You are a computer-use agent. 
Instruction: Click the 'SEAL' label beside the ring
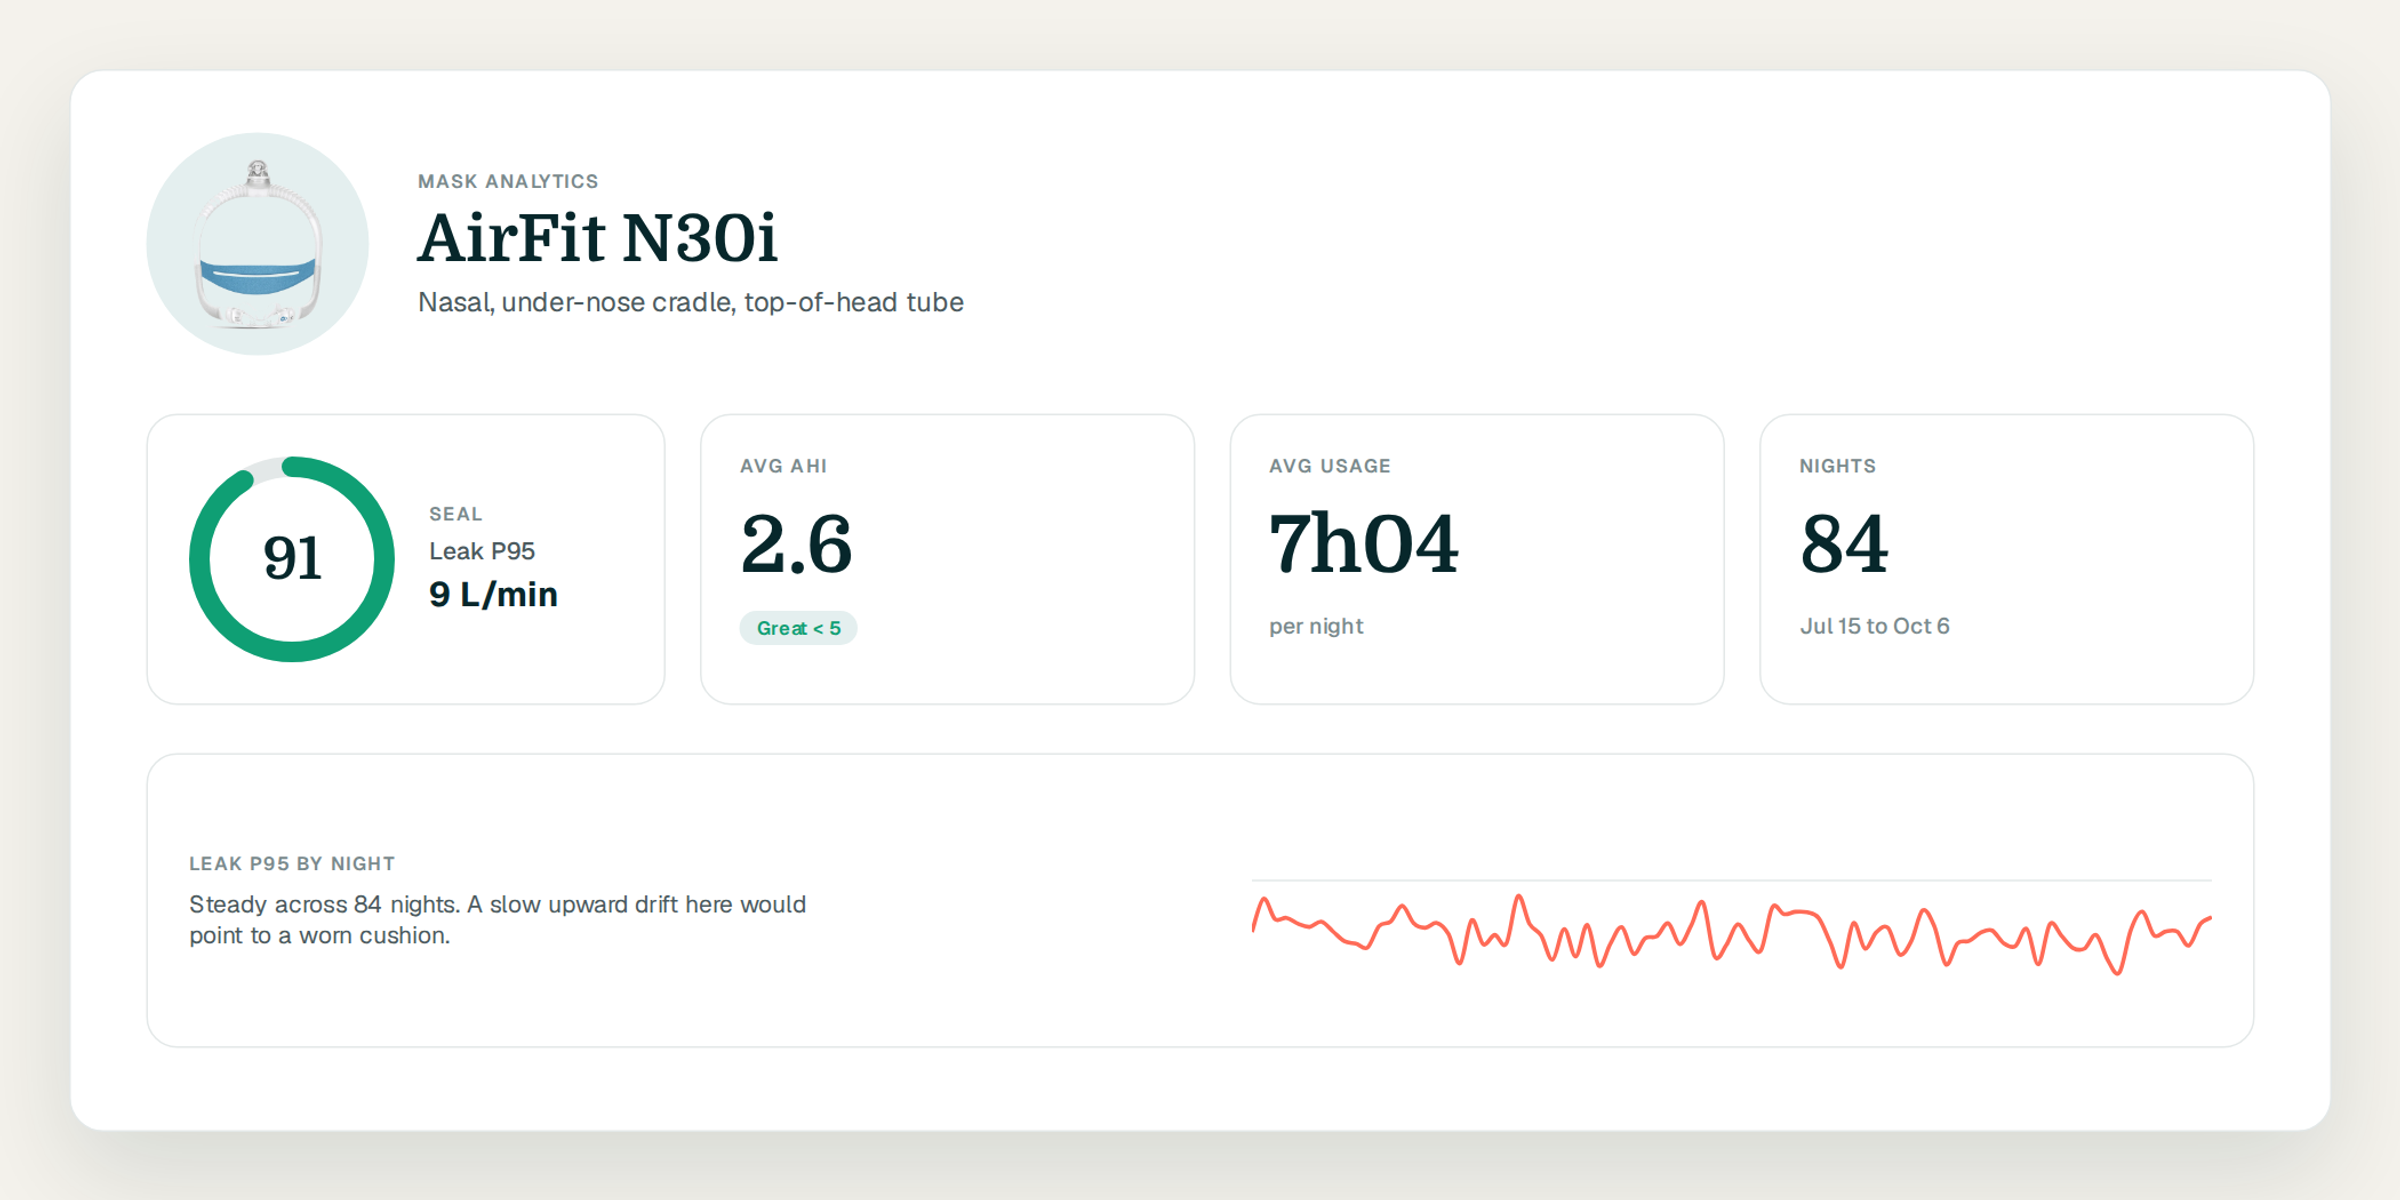tap(456, 514)
